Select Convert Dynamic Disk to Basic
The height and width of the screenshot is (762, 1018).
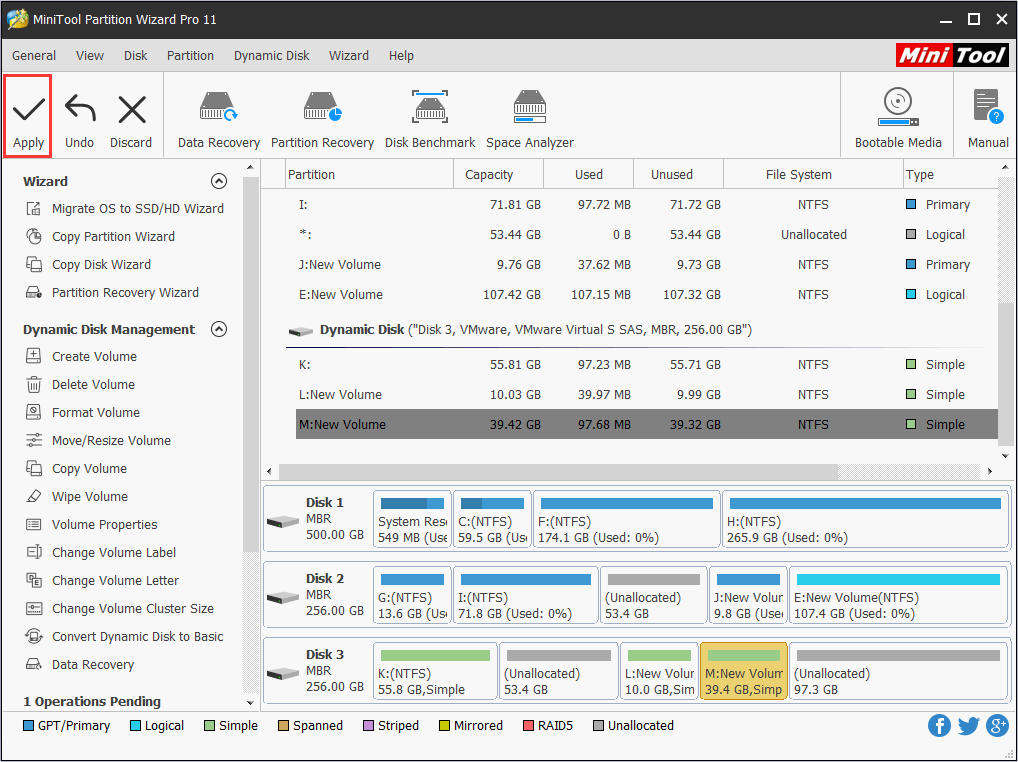124,636
